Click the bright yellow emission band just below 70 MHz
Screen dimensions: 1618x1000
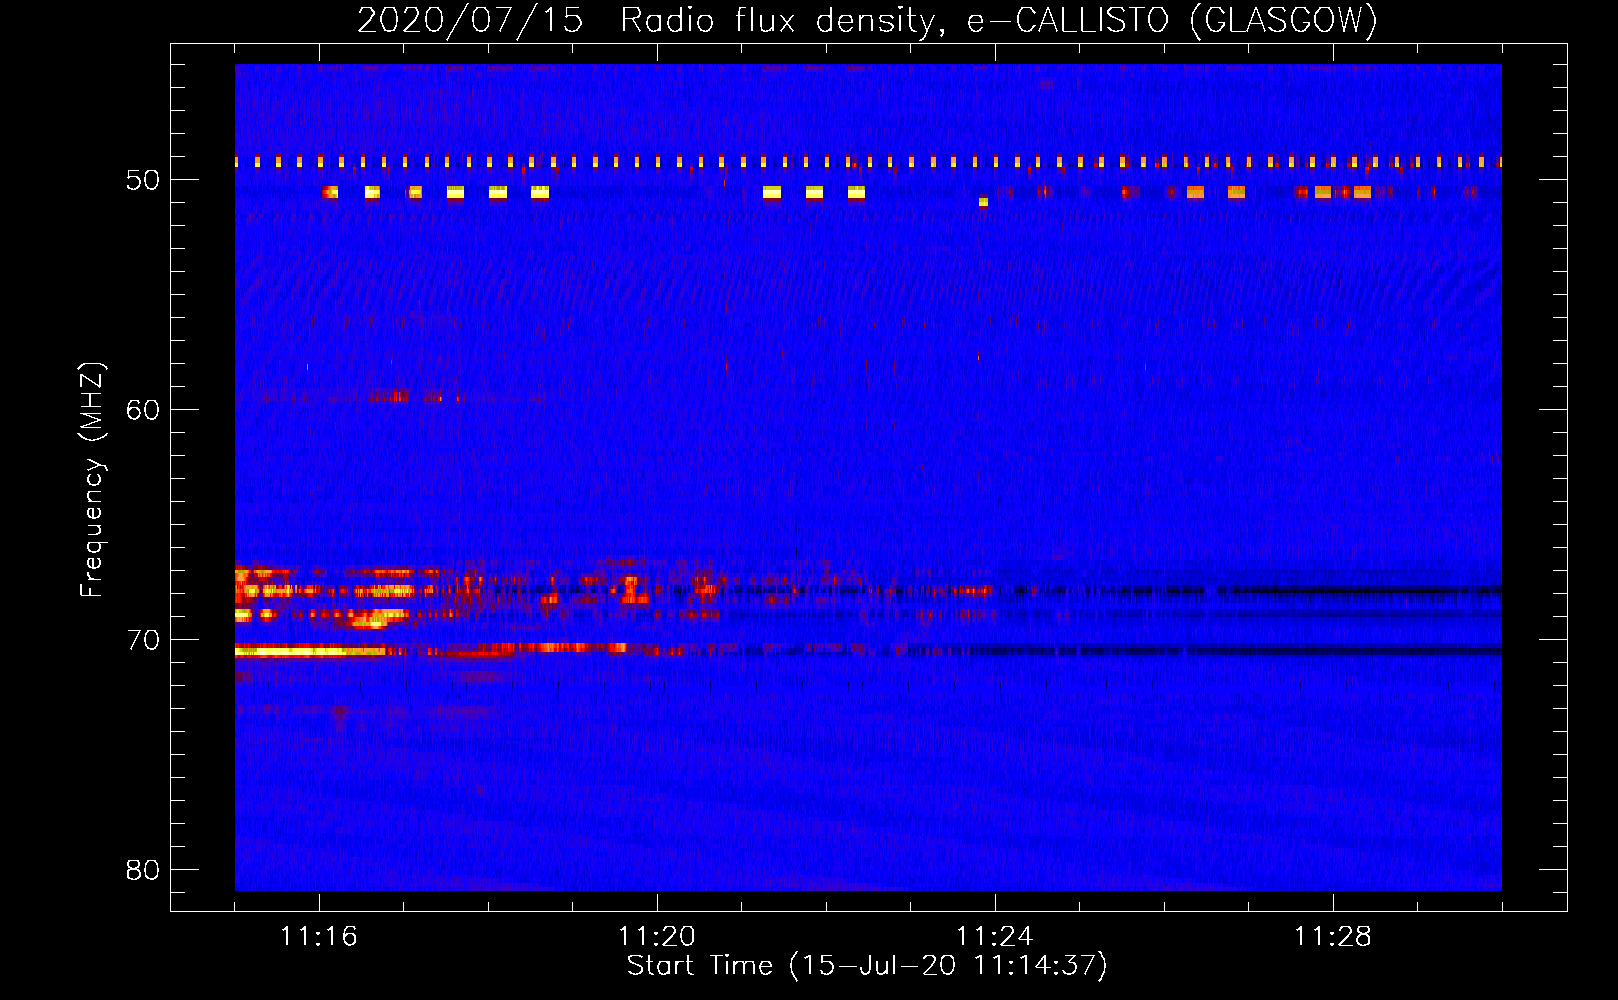[310, 651]
